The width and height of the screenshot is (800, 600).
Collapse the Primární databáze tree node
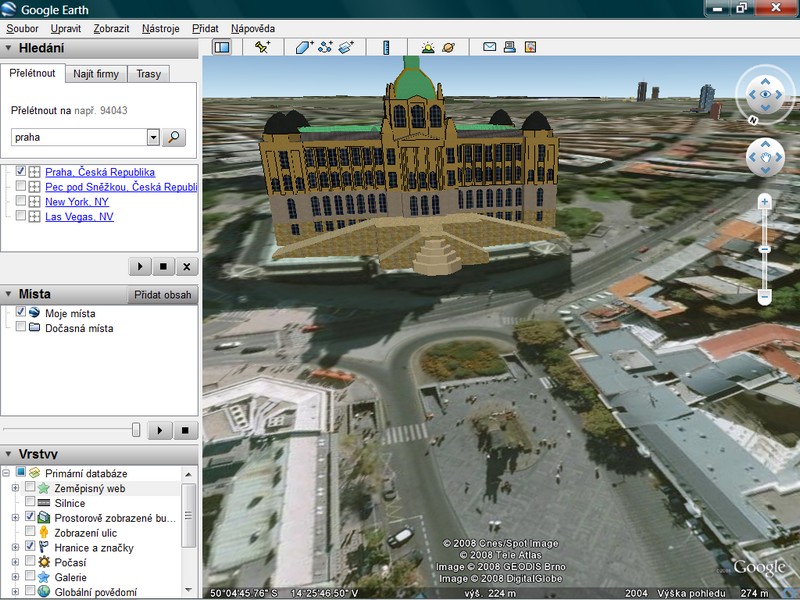tap(6, 473)
